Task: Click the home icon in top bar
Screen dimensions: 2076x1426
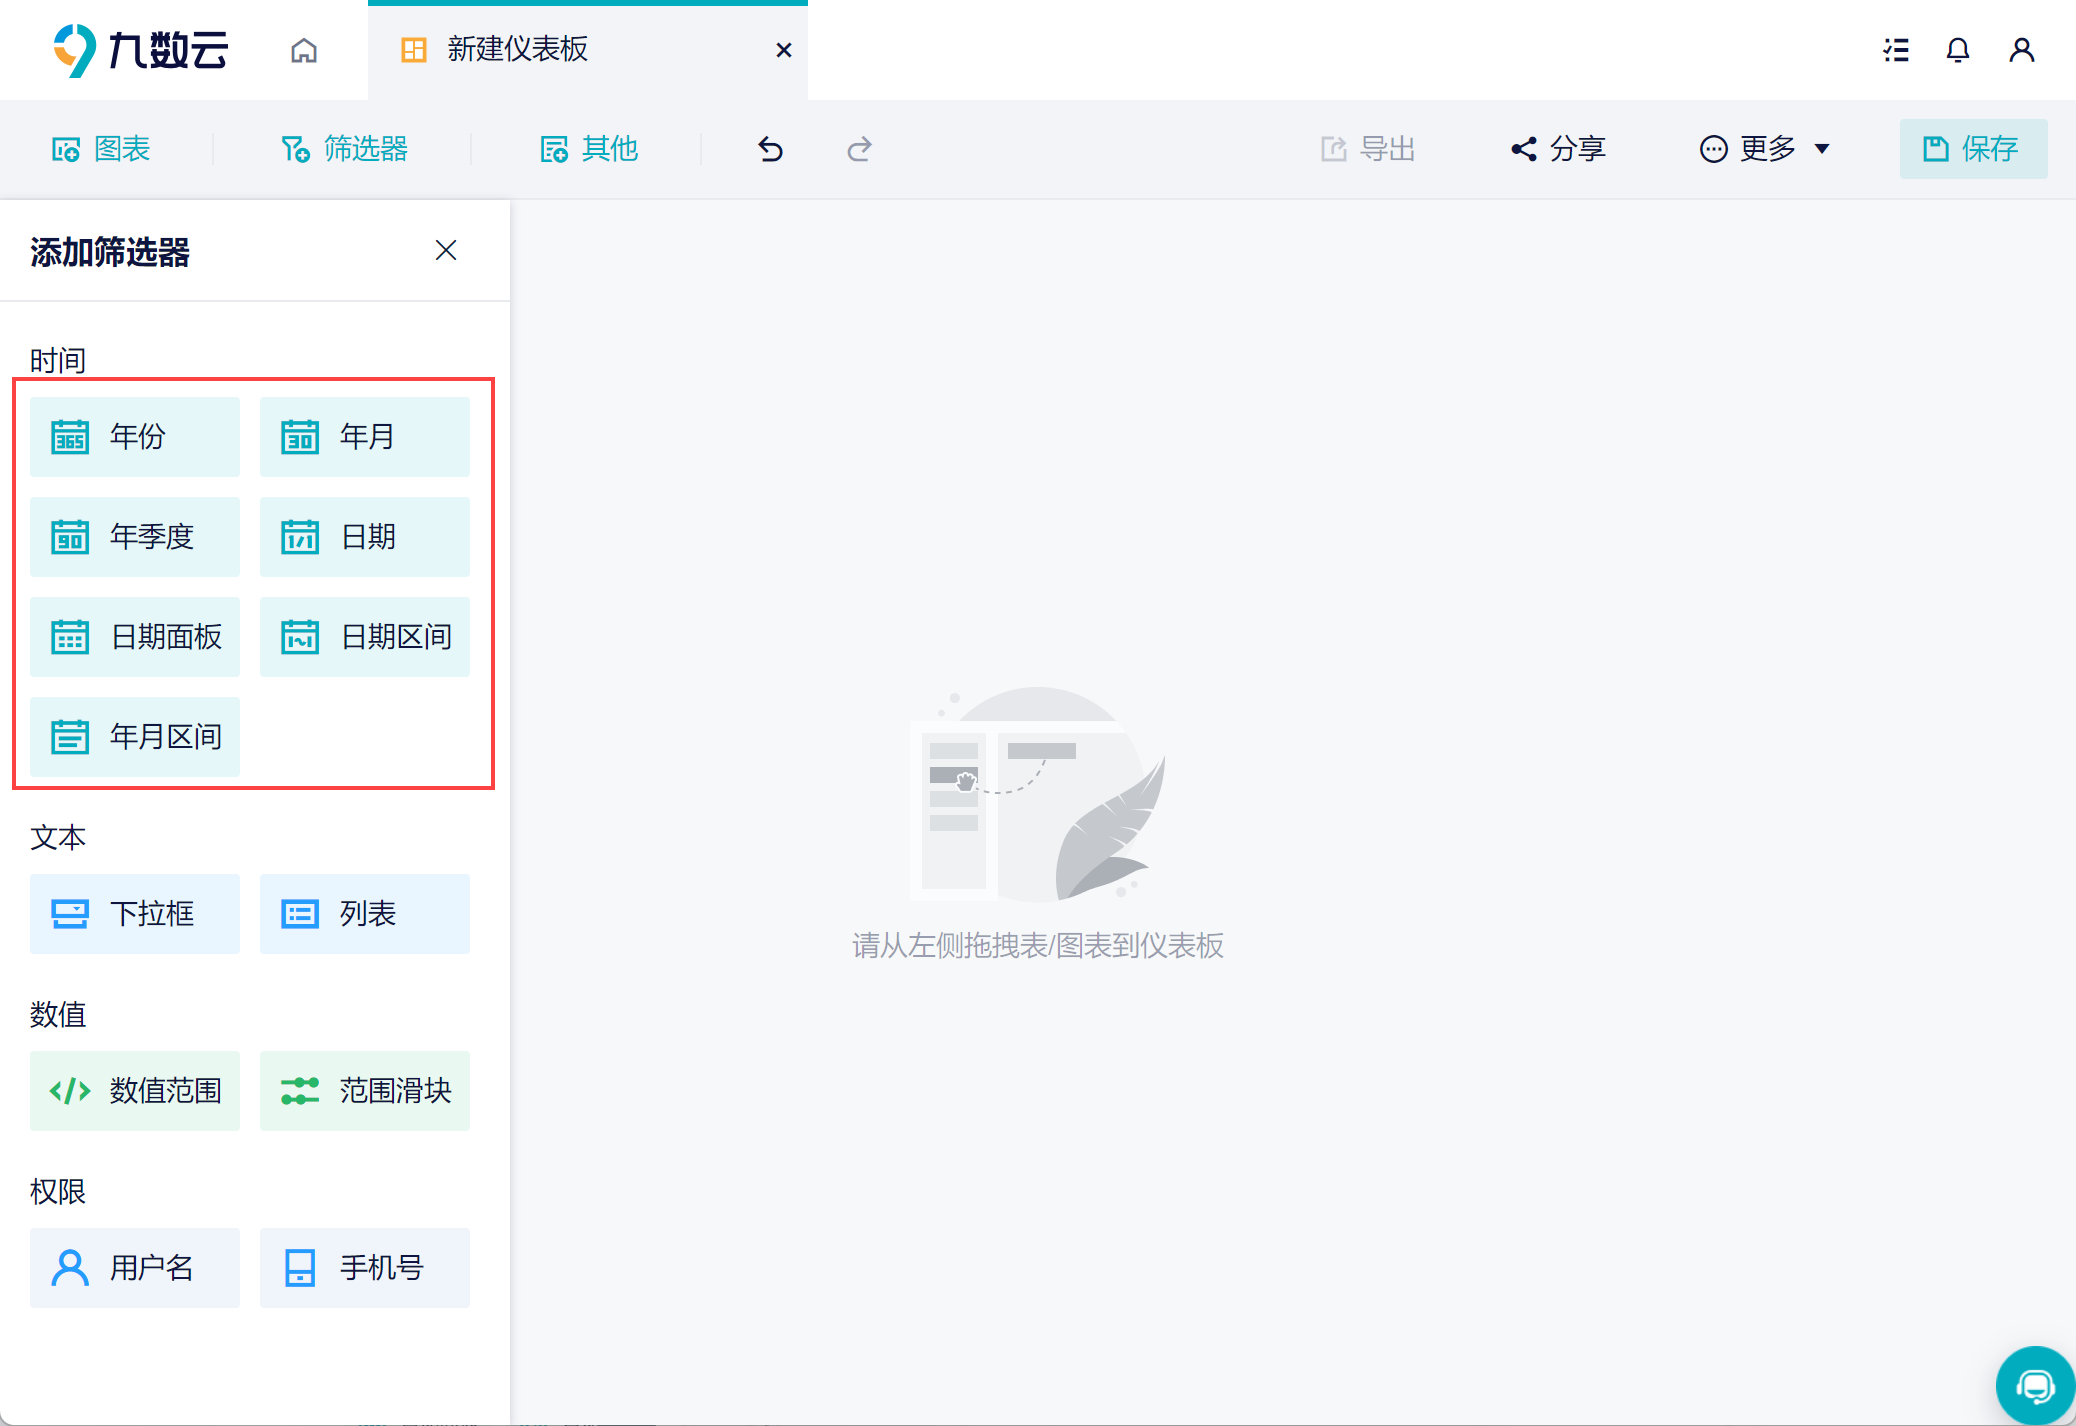Action: click(304, 50)
